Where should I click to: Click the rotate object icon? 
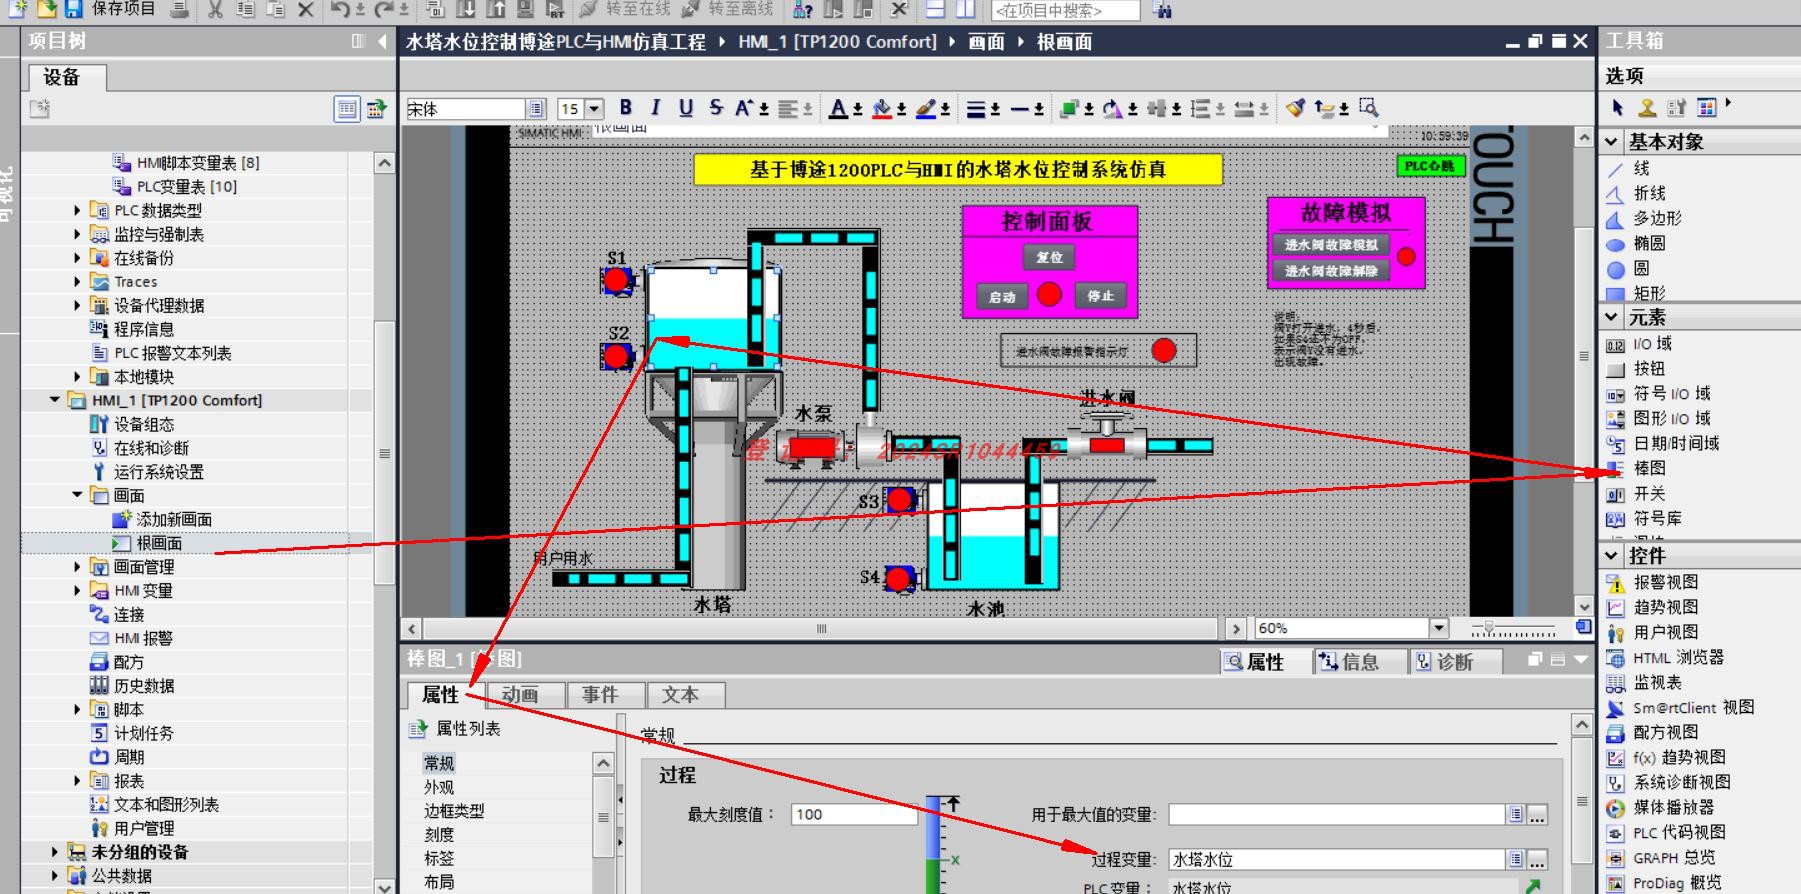point(1112,108)
